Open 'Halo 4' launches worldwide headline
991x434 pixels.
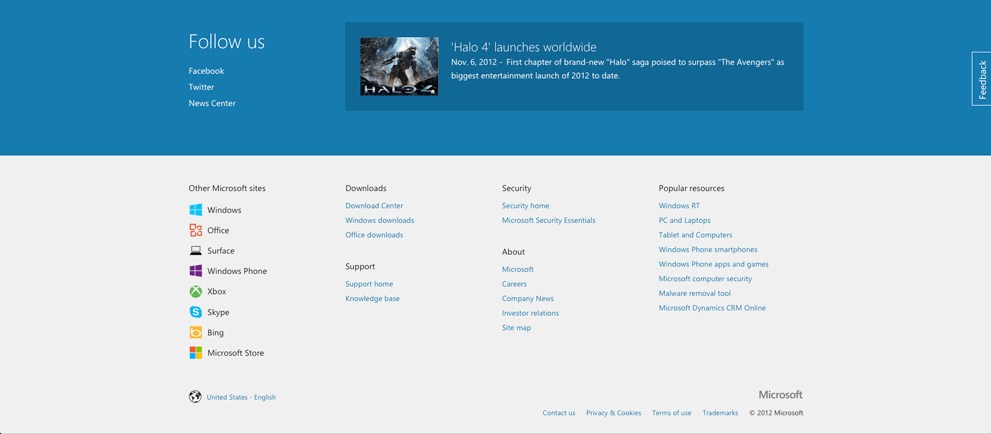(524, 47)
